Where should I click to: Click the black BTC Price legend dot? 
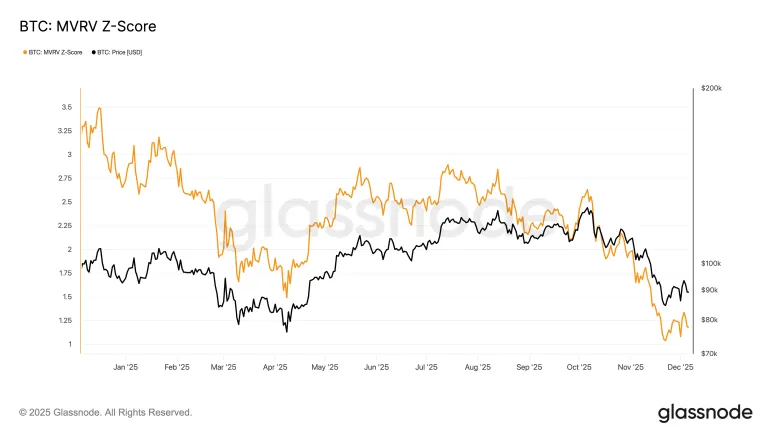[93, 52]
